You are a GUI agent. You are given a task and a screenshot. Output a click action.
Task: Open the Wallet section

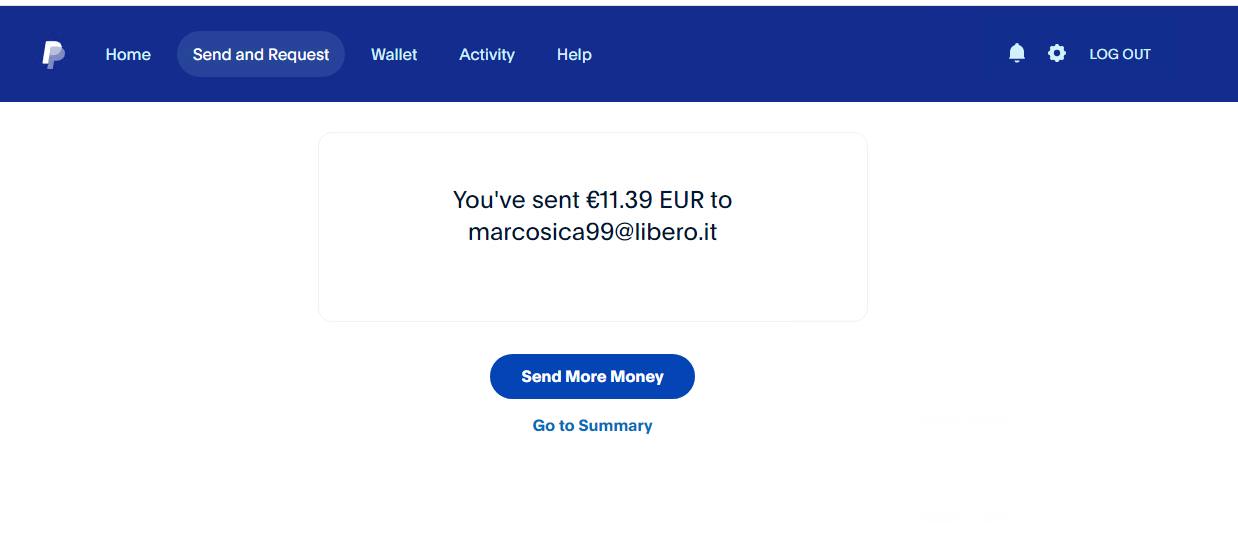(x=394, y=55)
